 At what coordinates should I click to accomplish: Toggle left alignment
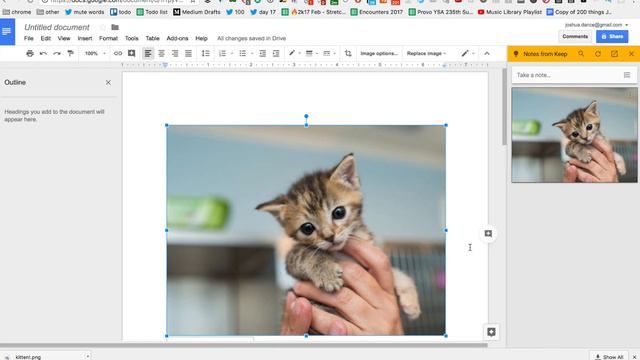148,53
